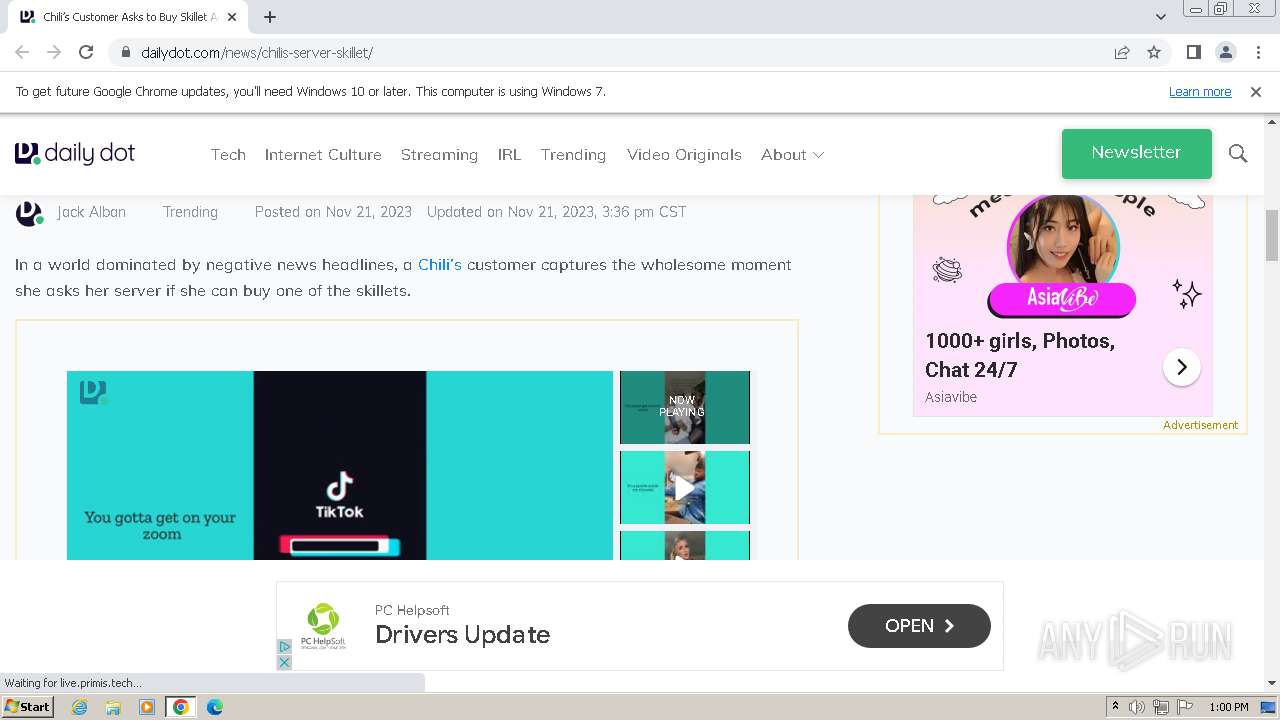This screenshot has width=1280, height=720.
Task: Click the Asiavibe ad next arrow
Action: [1181, 367]
